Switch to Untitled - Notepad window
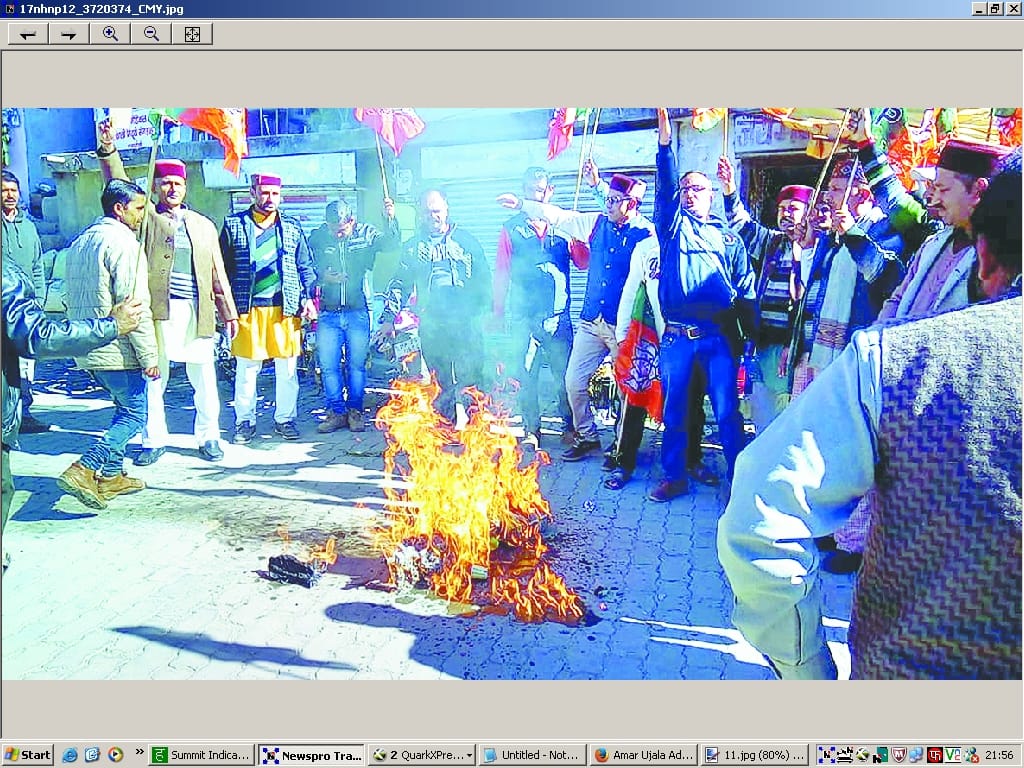 click(532, 755)
